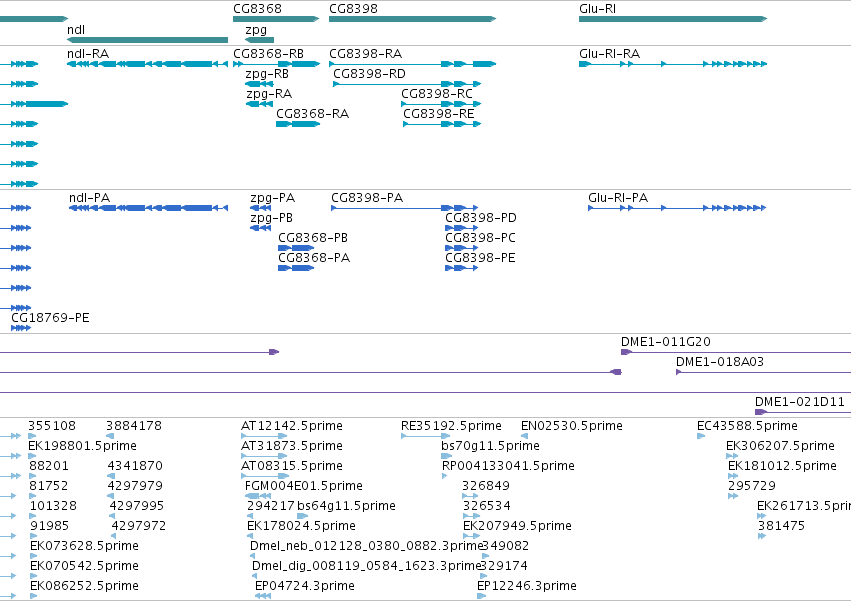Select EST 4297995
Viewport: 851px width, 601px height.
pos(113,516)
